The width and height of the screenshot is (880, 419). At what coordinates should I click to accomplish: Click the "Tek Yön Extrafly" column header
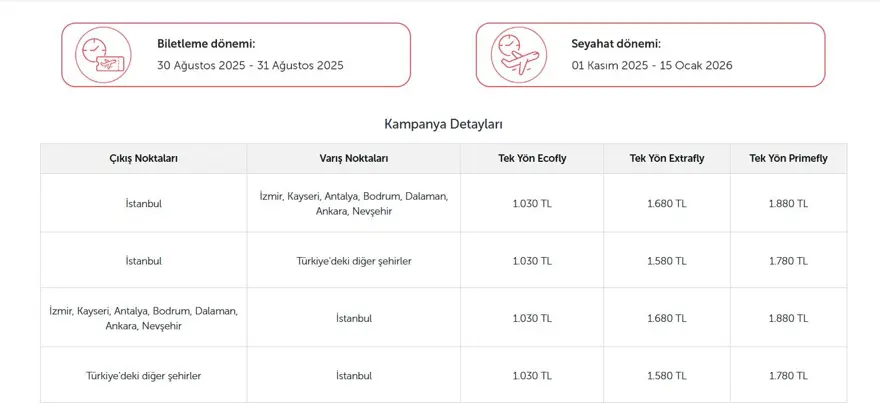pos(667,158)
